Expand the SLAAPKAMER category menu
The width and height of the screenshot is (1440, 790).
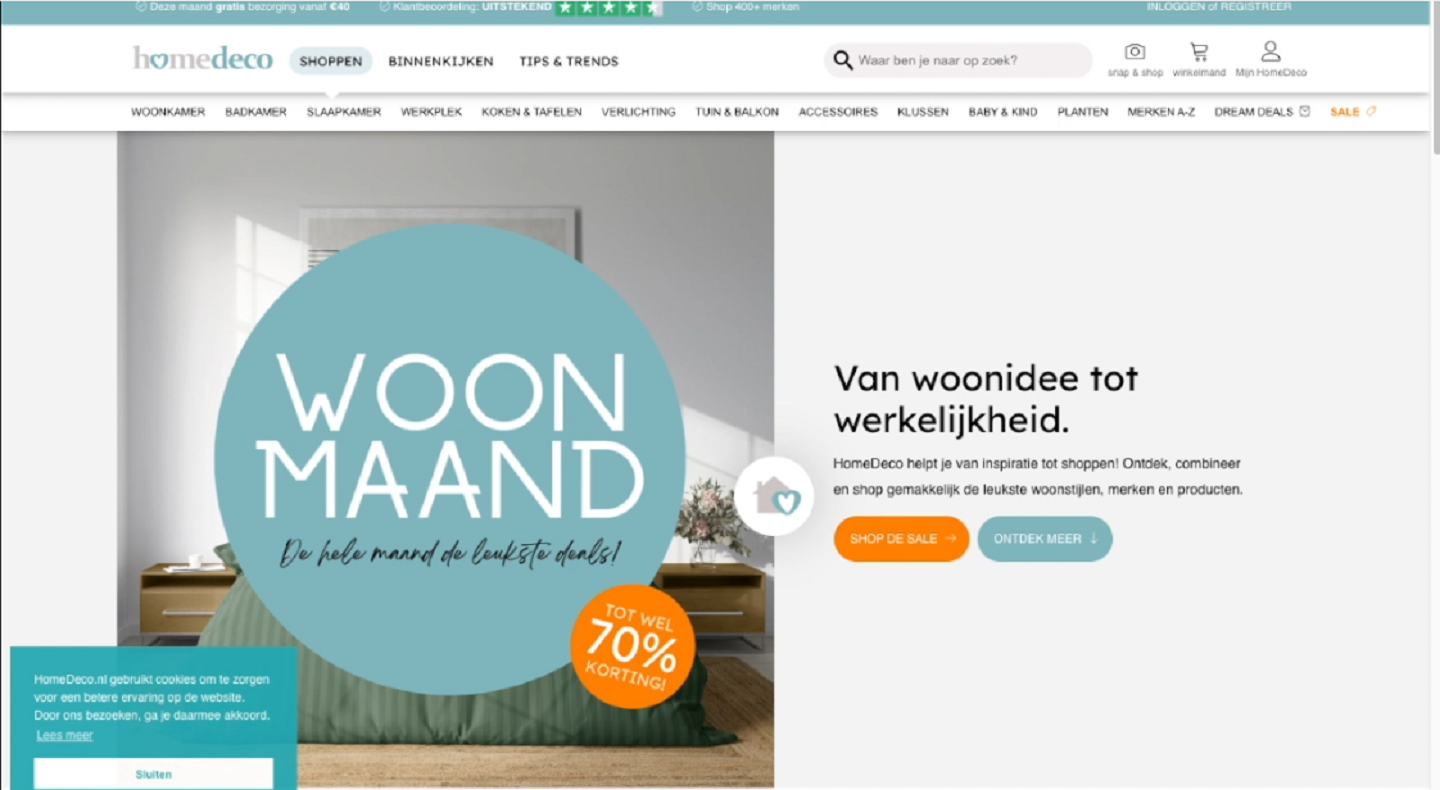(344, 112)
